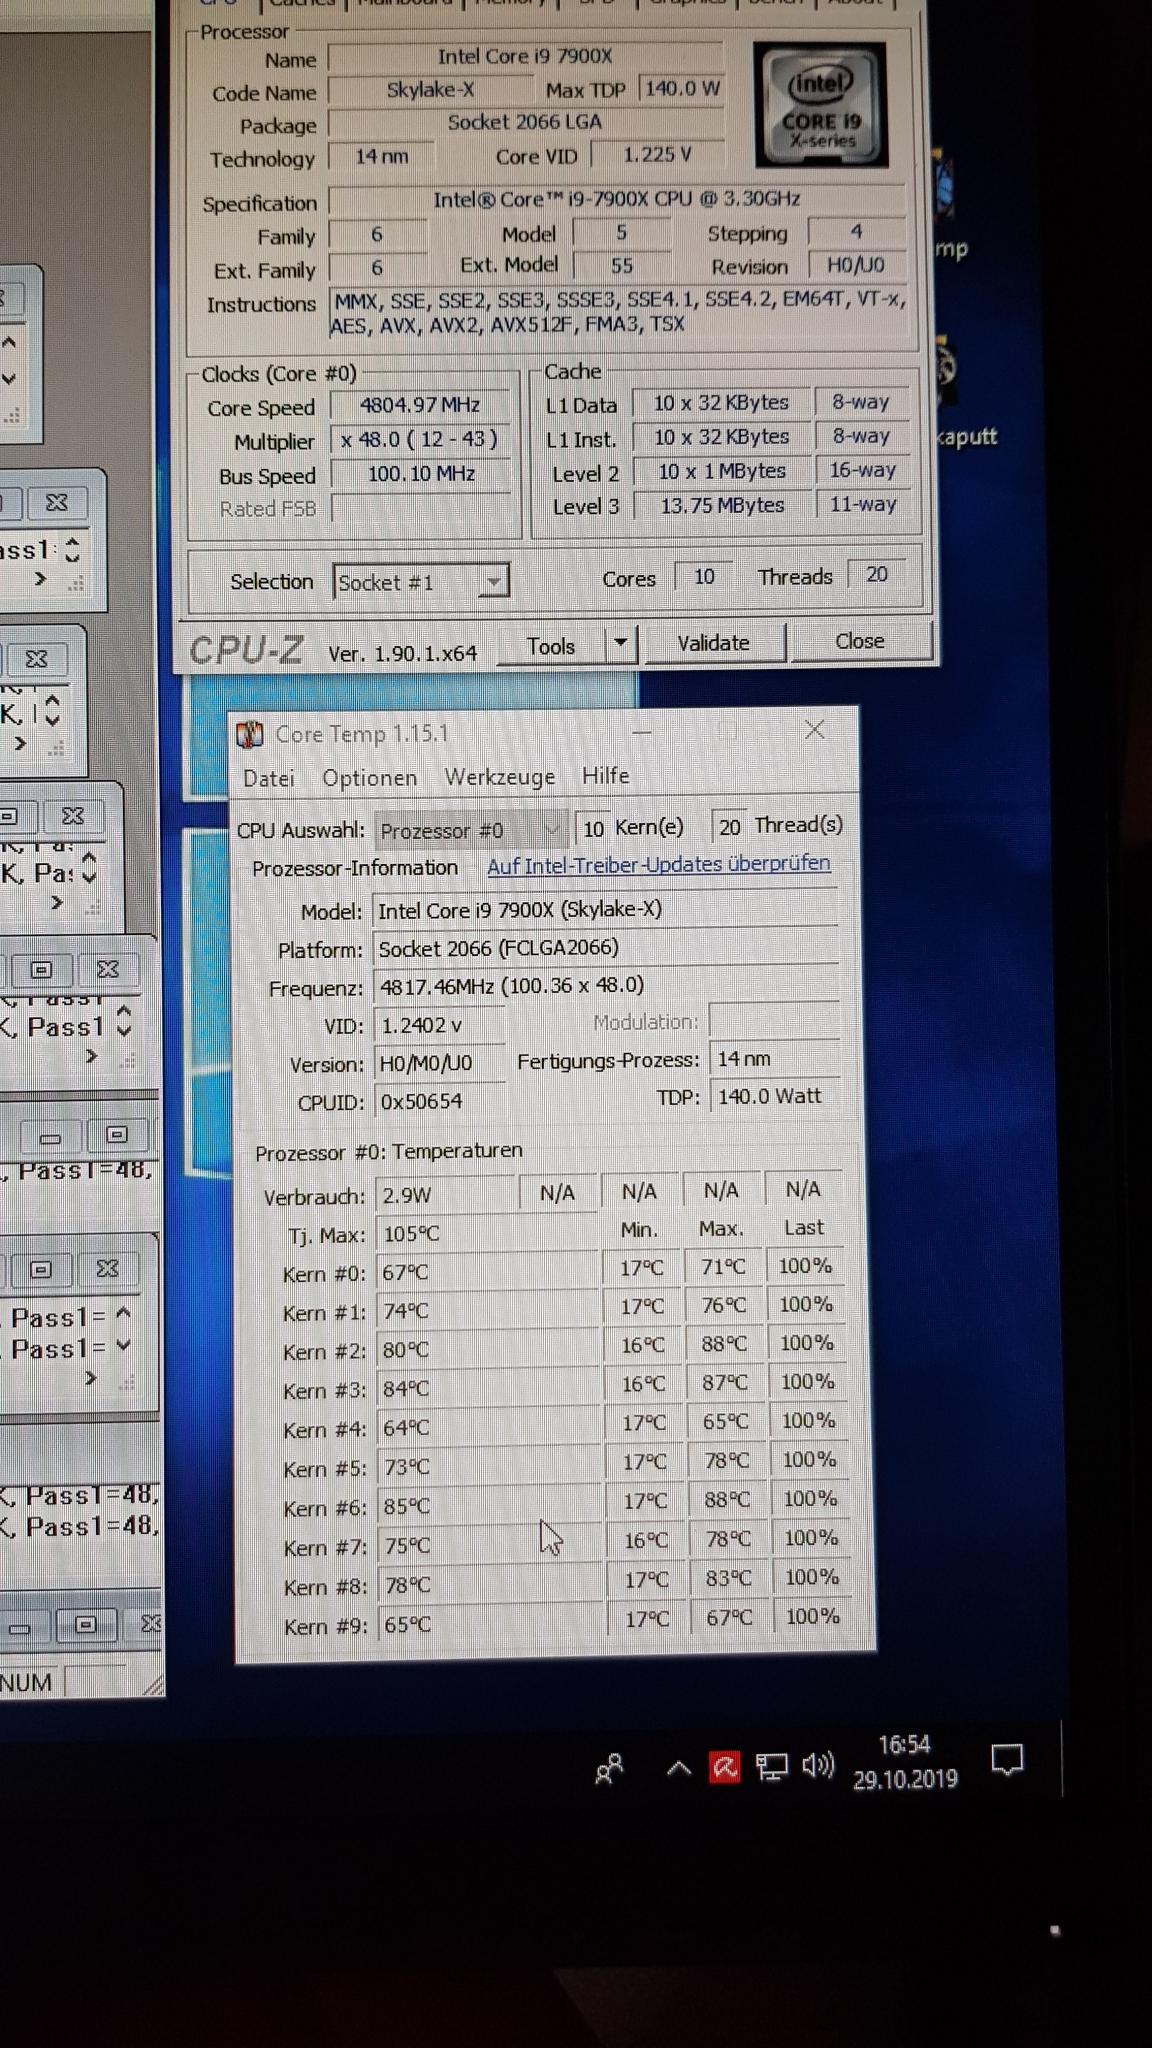
Task: Open the Hilfe menu in Core Temp
Action: coord(606,776)
